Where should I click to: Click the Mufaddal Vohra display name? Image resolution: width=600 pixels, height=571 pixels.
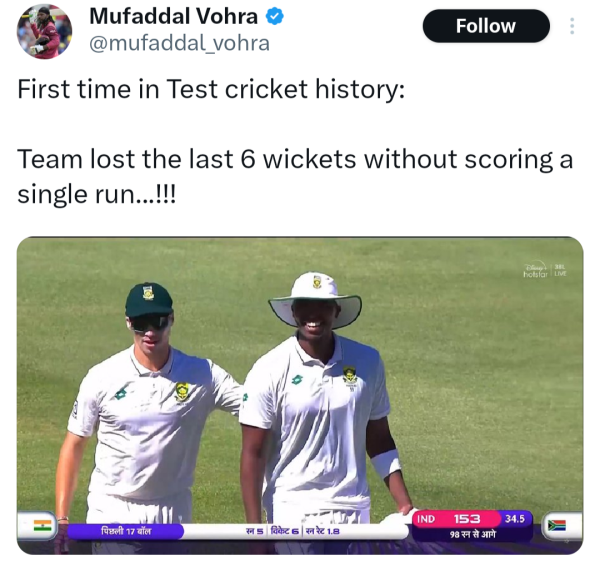pos(173,17)
